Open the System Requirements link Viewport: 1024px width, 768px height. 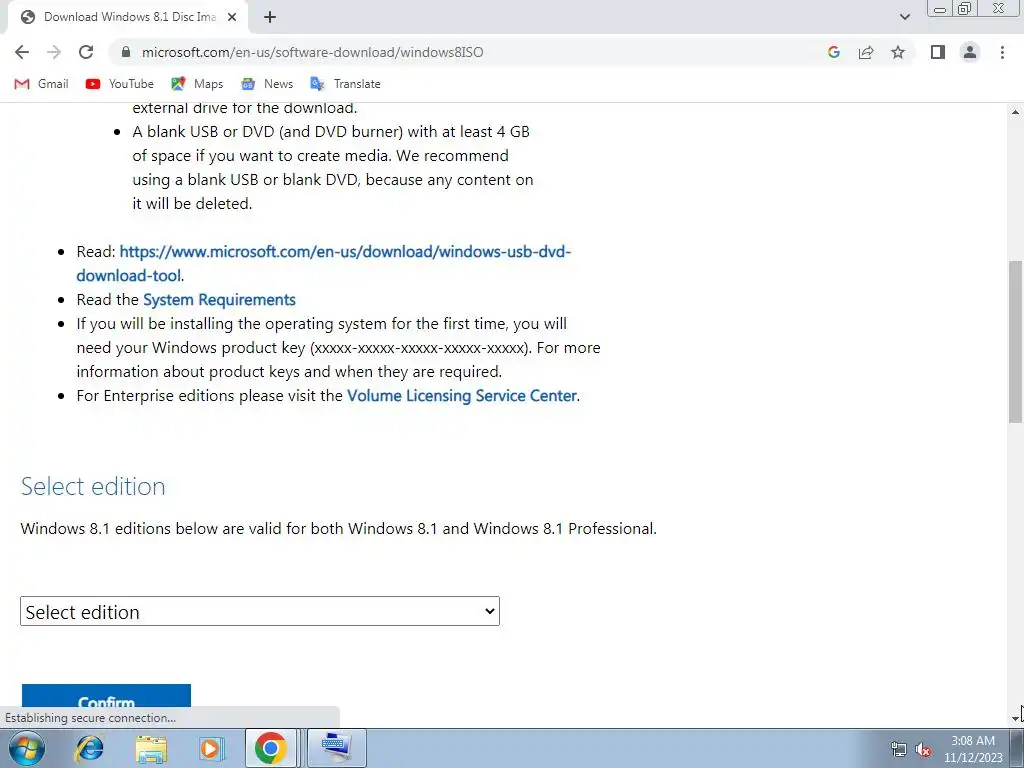click(219, 300)
